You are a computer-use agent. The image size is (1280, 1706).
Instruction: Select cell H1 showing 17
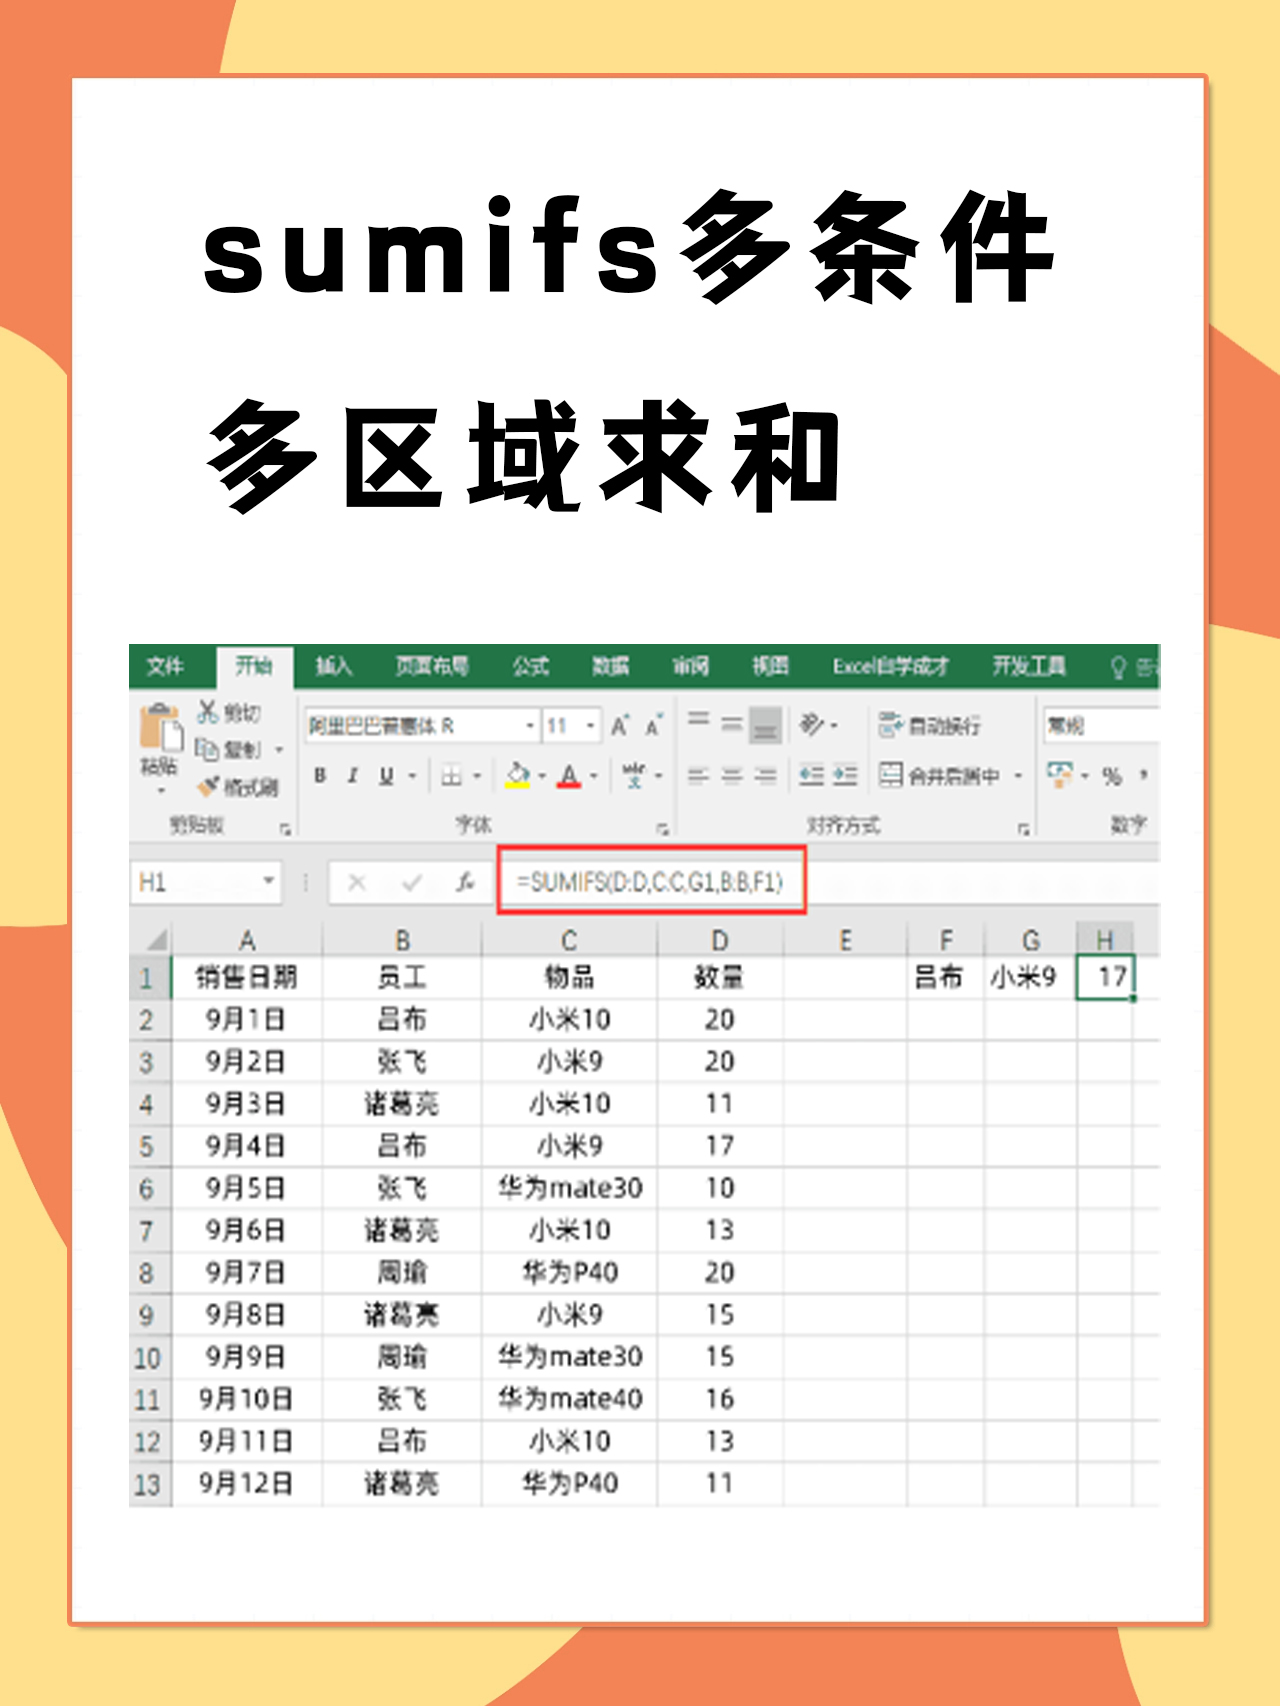click(x=1106, y=977)
